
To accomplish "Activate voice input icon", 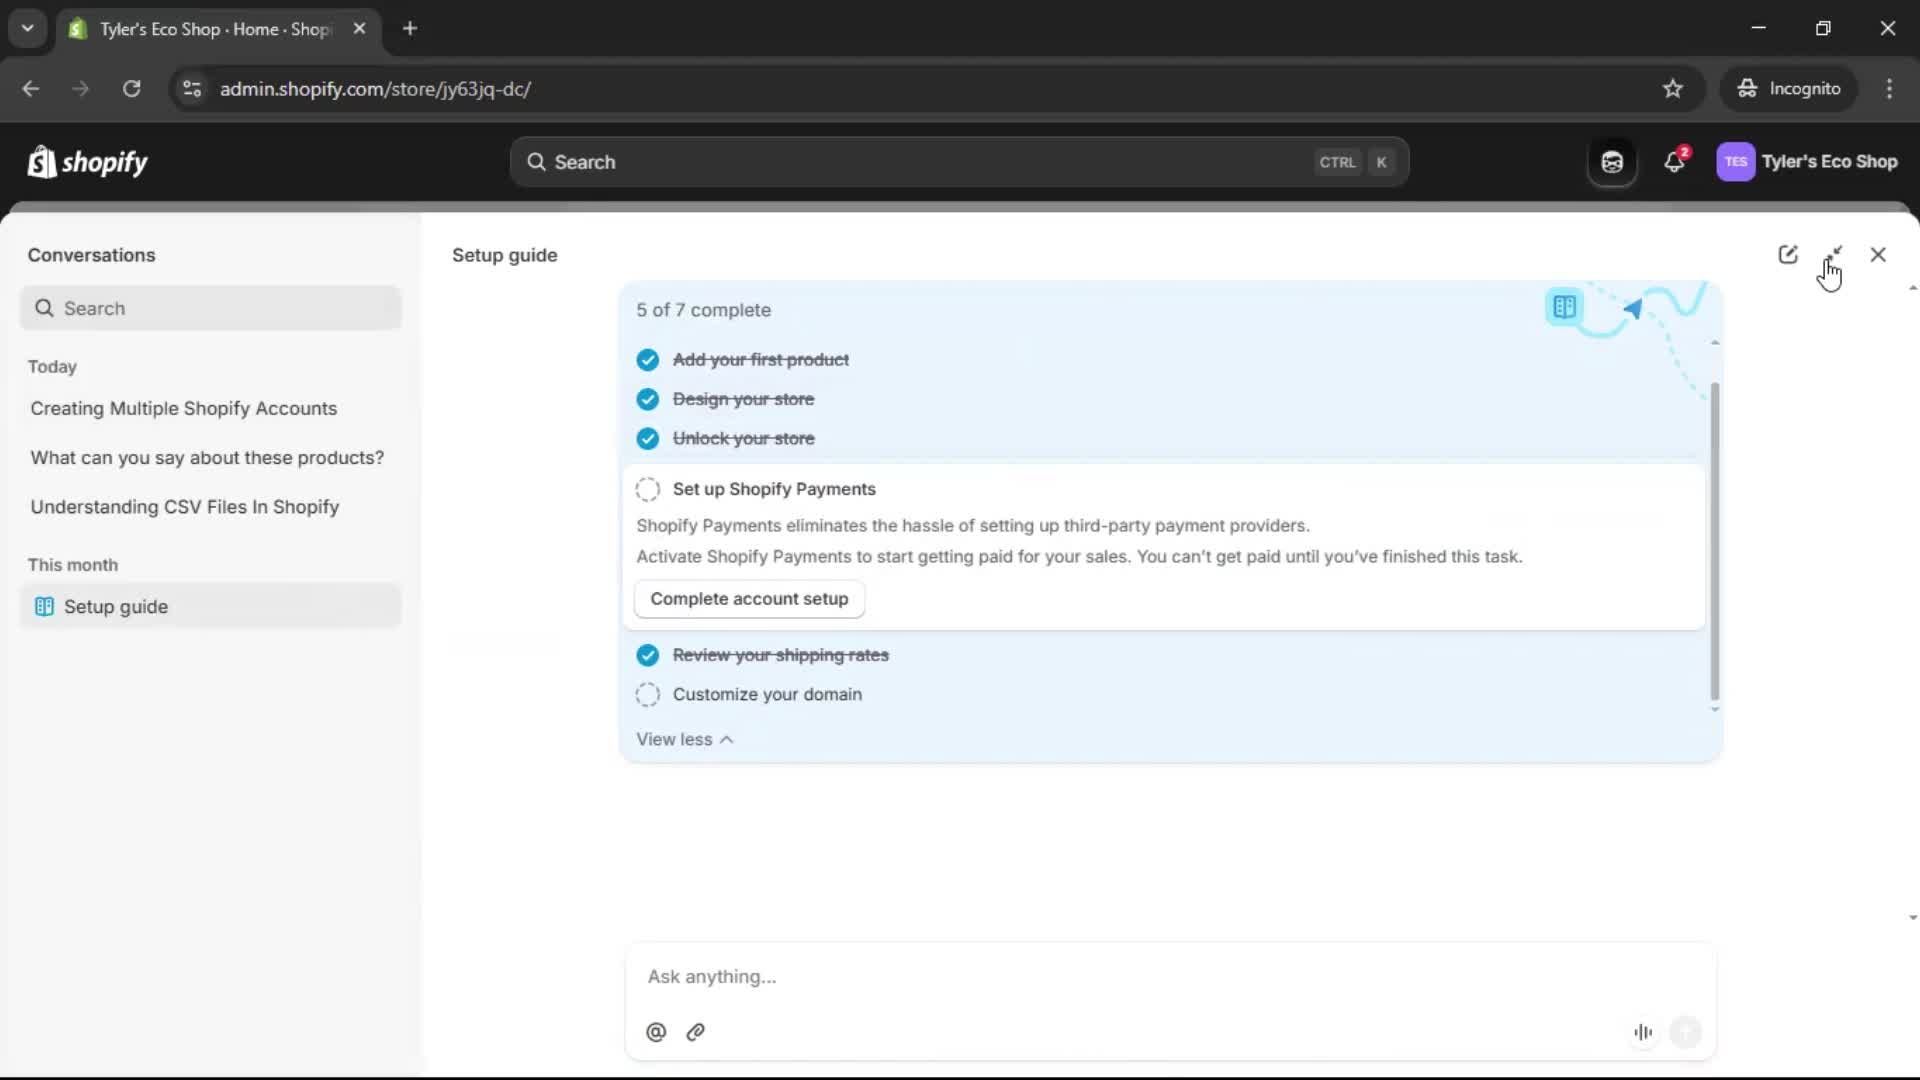I will click(1643, 1032).
